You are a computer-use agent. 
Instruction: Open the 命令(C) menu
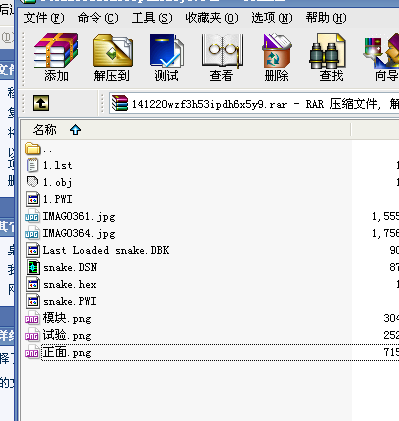[x=98, y=18]
